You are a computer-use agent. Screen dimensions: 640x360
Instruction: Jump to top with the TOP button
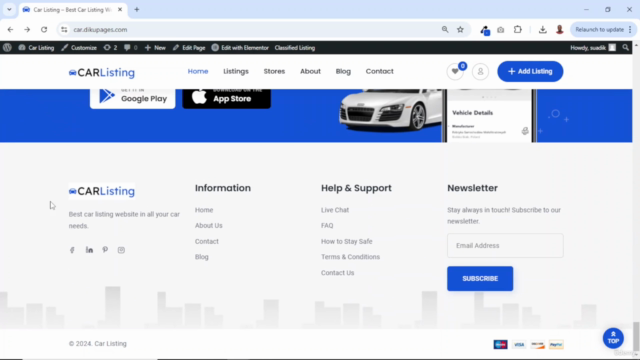[x=613, y=338]
